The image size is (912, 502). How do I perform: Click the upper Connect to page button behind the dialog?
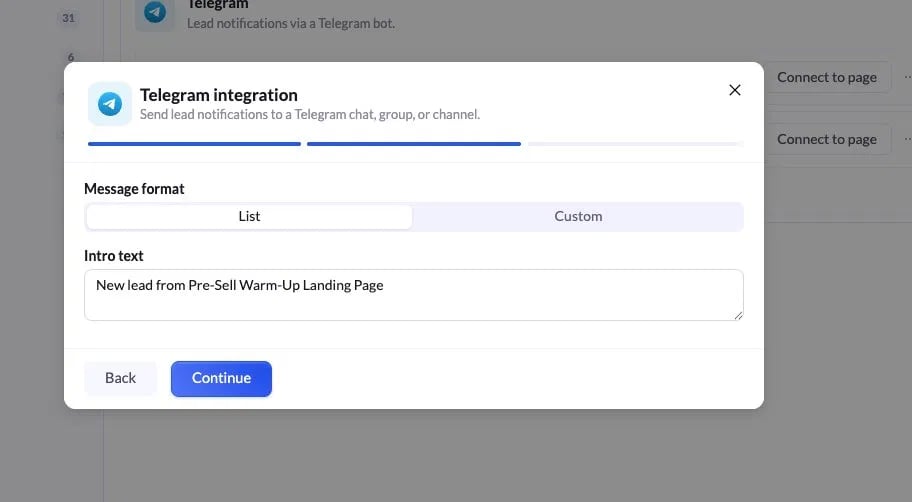[x=826, y=77]
